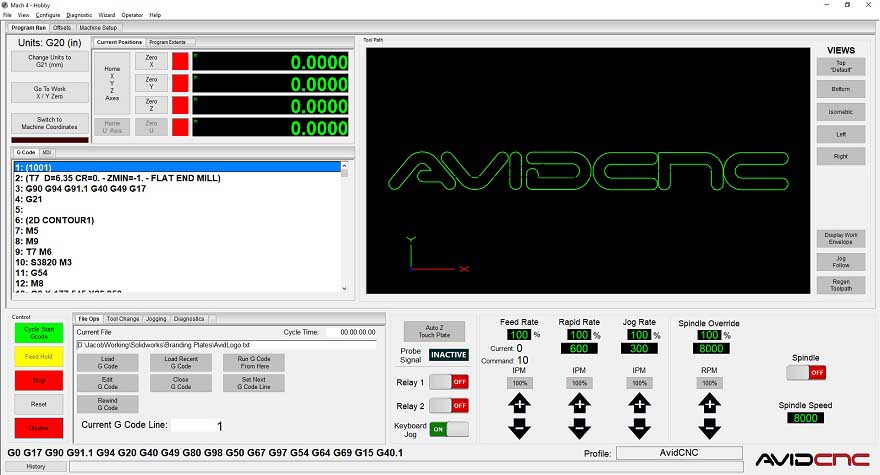Click the Cycle Start Gcode button
Image resolution: width=880 pixels, height=475 pixels.
point(39,333)
